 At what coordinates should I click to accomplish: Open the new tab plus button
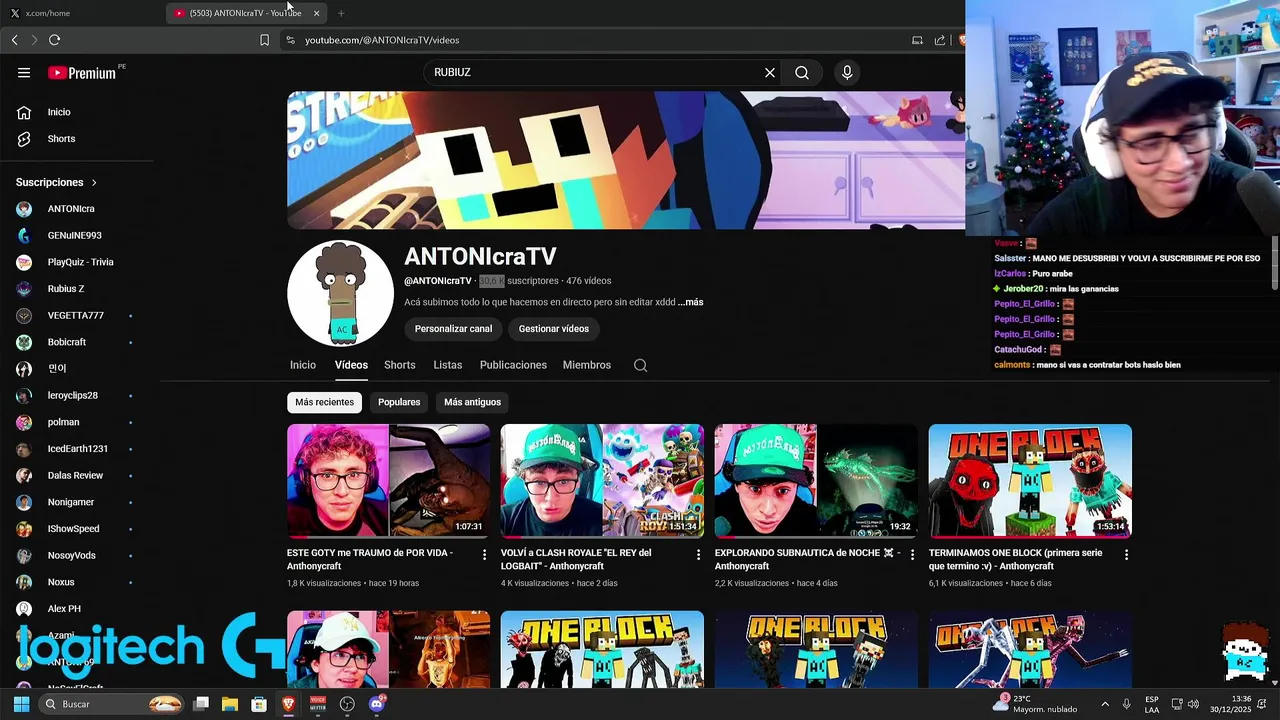341,13
